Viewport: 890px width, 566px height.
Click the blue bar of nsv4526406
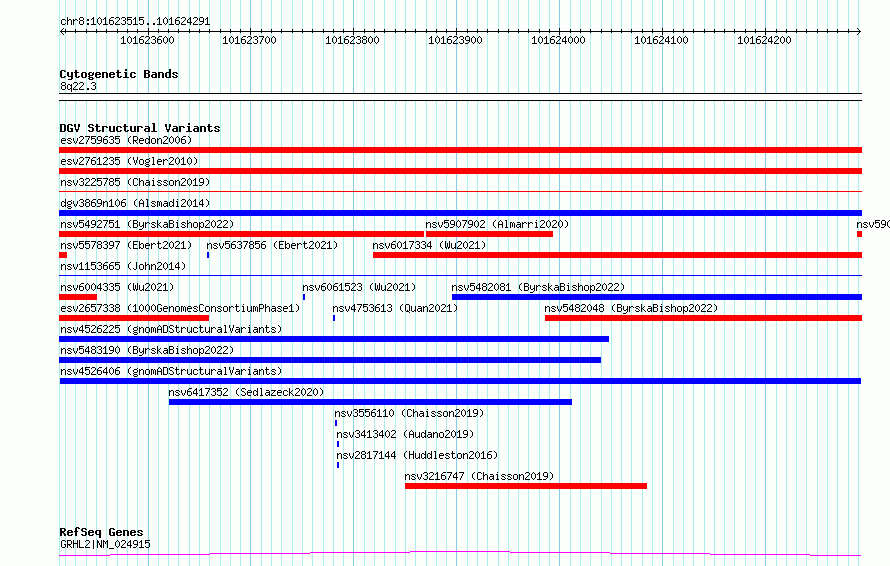tap(460, 381)
